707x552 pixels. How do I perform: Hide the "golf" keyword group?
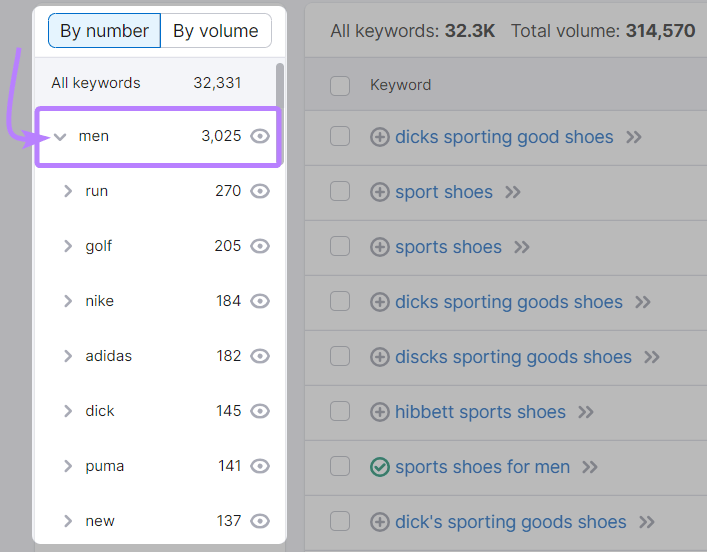tap(261, 246)
